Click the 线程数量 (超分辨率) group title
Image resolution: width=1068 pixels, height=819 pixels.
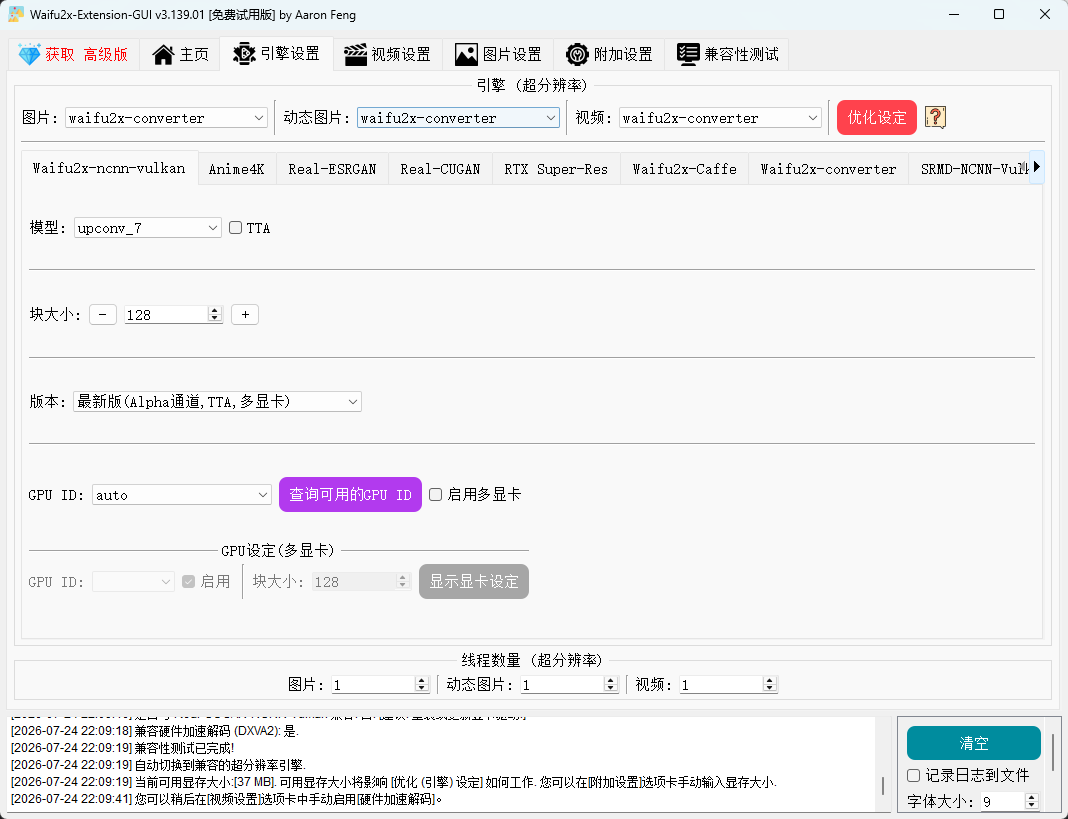(532, 660)
